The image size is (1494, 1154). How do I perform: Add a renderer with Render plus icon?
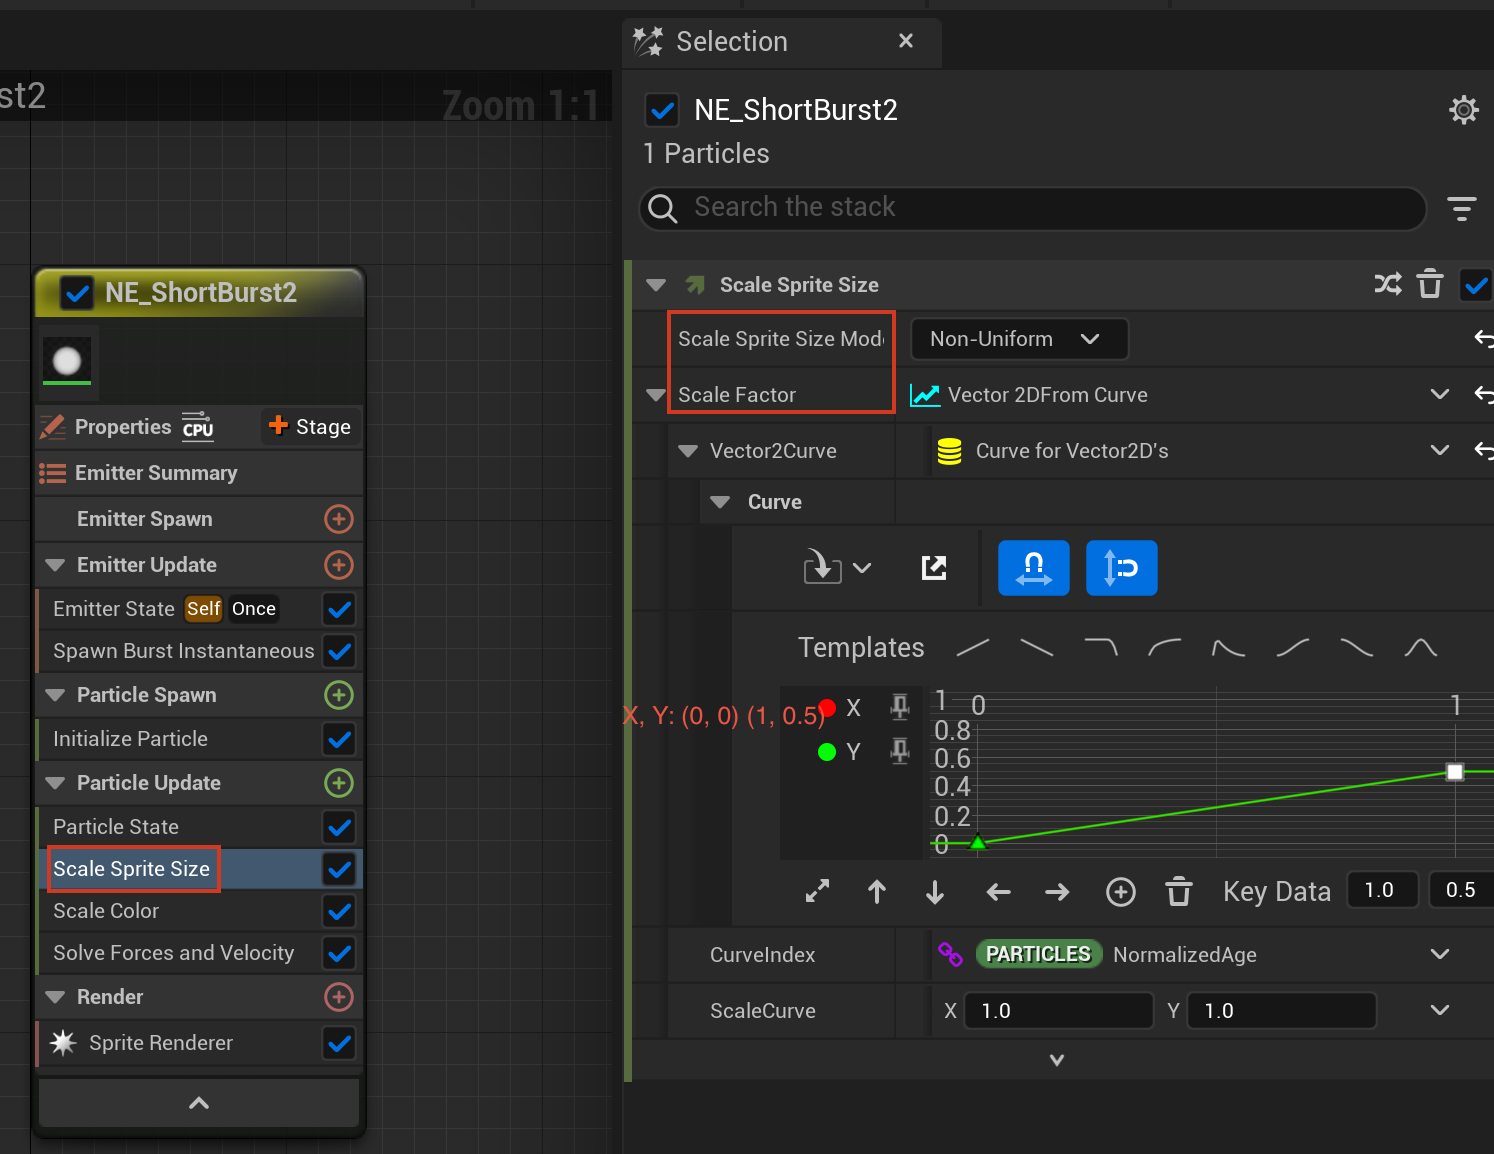click(339, 997)
